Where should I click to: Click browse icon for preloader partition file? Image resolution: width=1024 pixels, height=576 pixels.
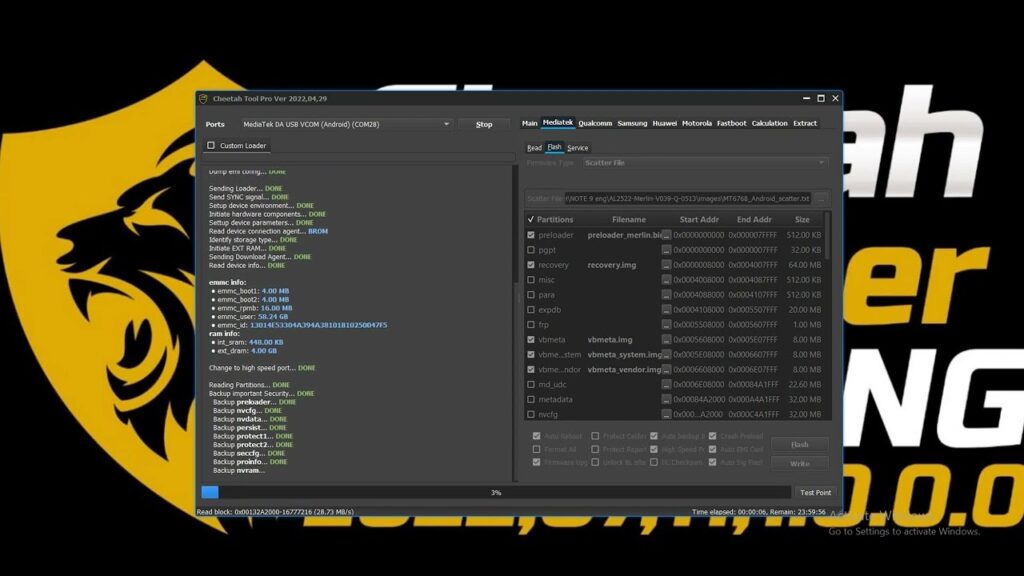coord(666,235)
